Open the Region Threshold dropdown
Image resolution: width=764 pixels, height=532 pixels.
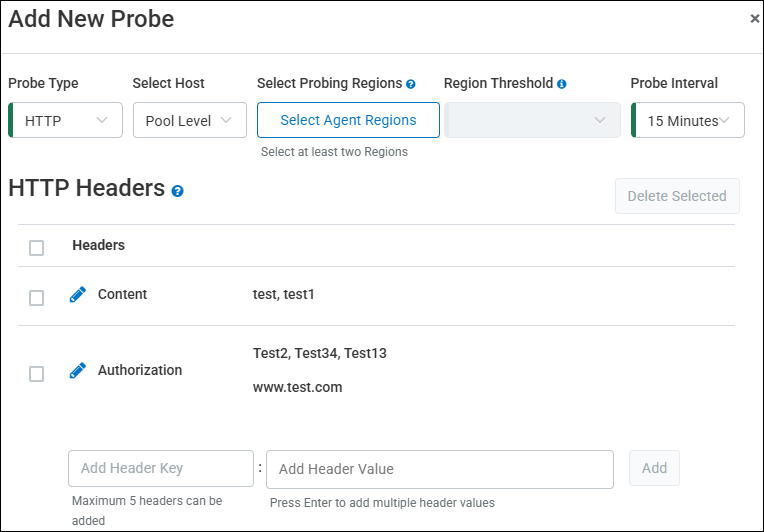point(530,120)
